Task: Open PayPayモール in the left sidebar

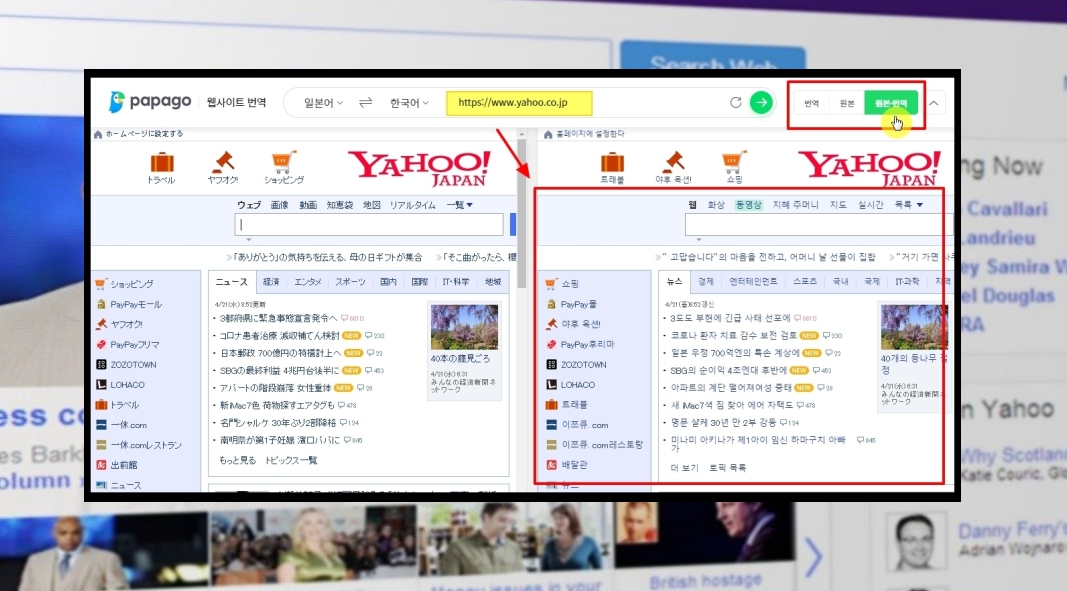Action: pyautogui.click(x=135, y=304)
